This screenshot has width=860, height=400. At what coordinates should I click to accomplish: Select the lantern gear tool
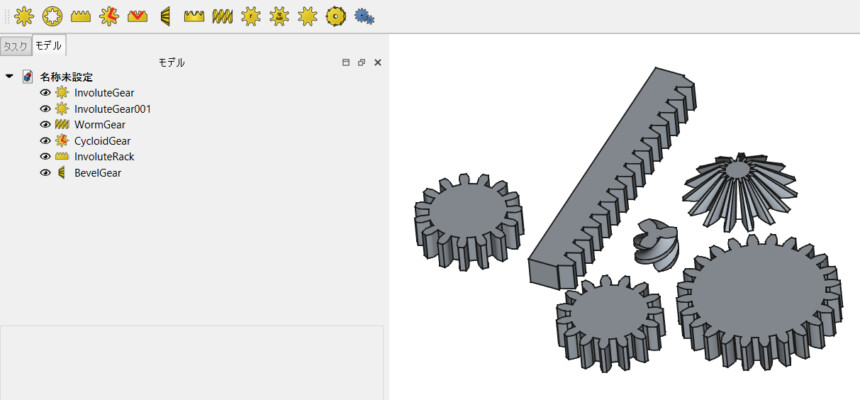tap(308, 16)
